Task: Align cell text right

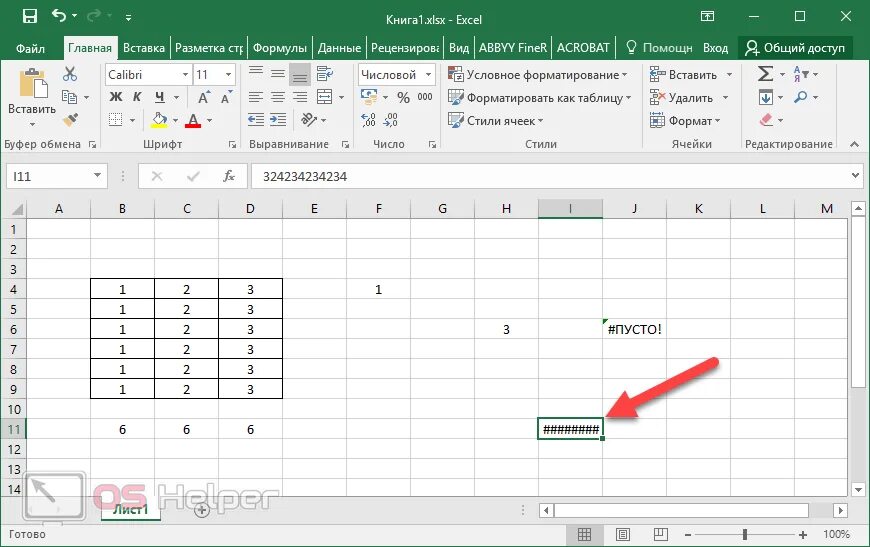Action: pyautogui.click(x=300, y=97)
